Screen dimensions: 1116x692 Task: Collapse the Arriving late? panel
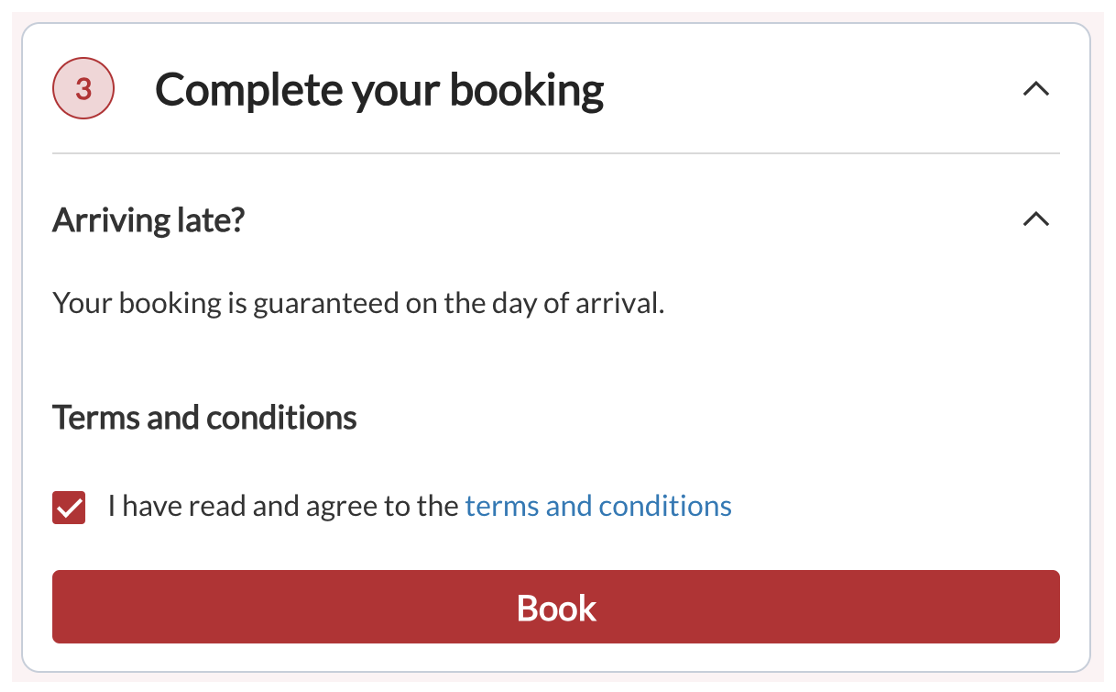pos(1036,219)
